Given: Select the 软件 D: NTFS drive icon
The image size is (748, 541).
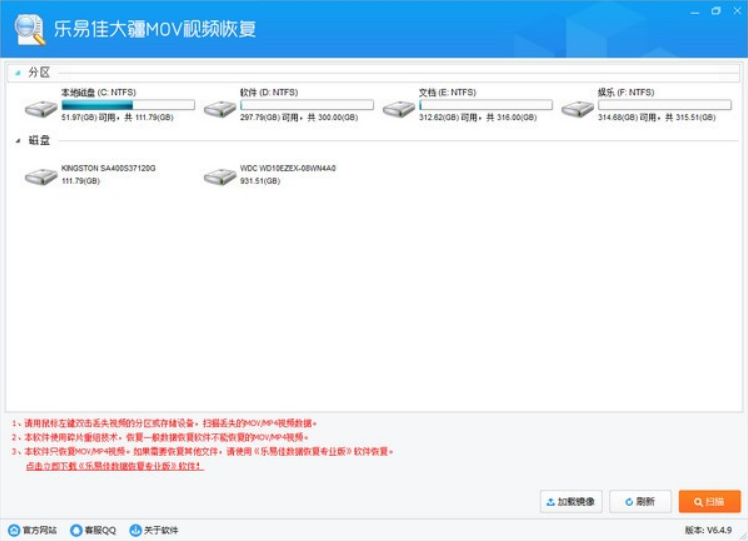Looking at the screenshot, I should [x=220, y=109].
